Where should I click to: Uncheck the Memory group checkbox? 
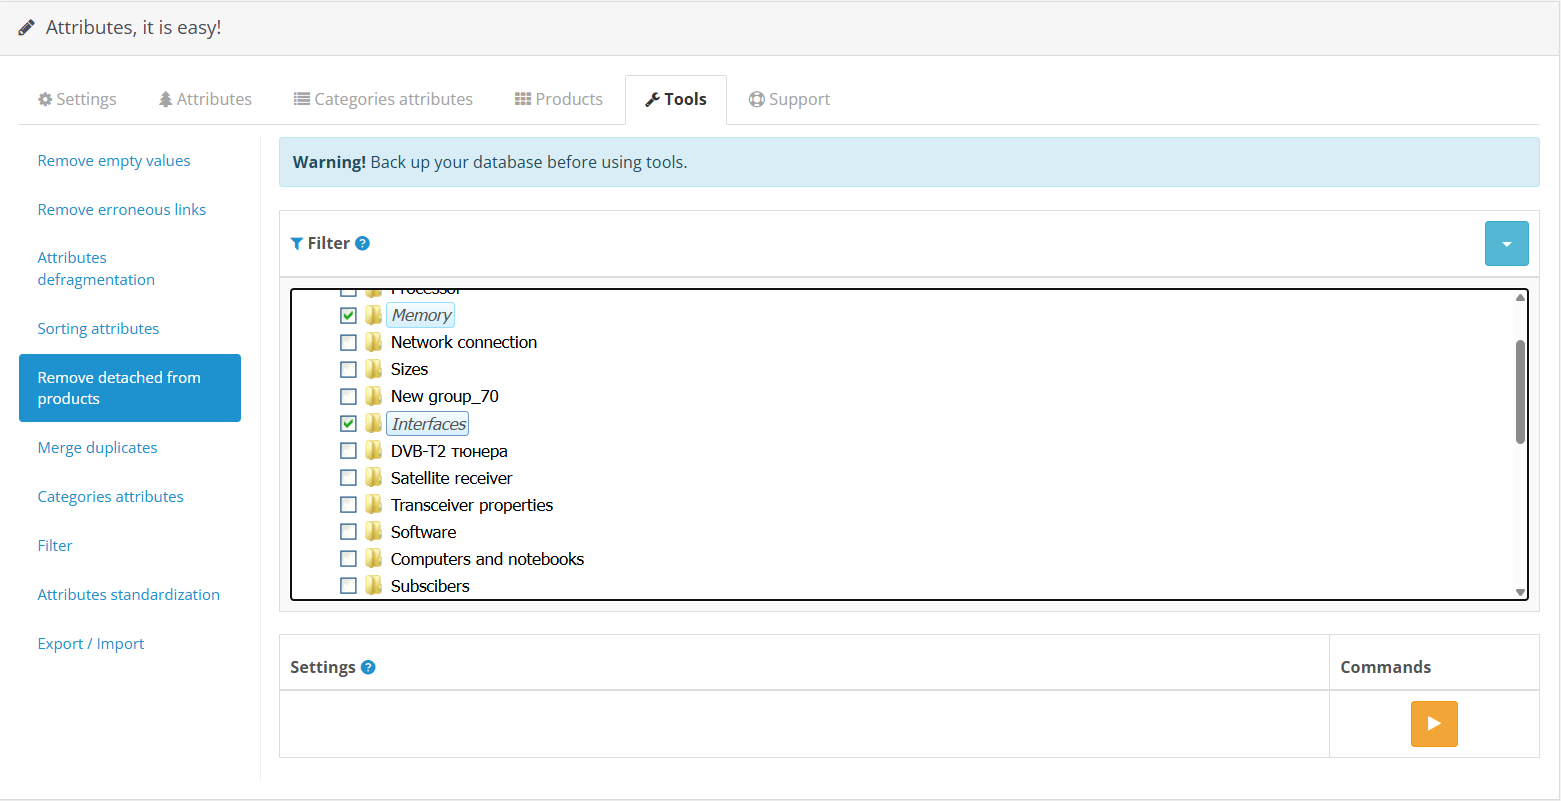[x=348, y=315]
